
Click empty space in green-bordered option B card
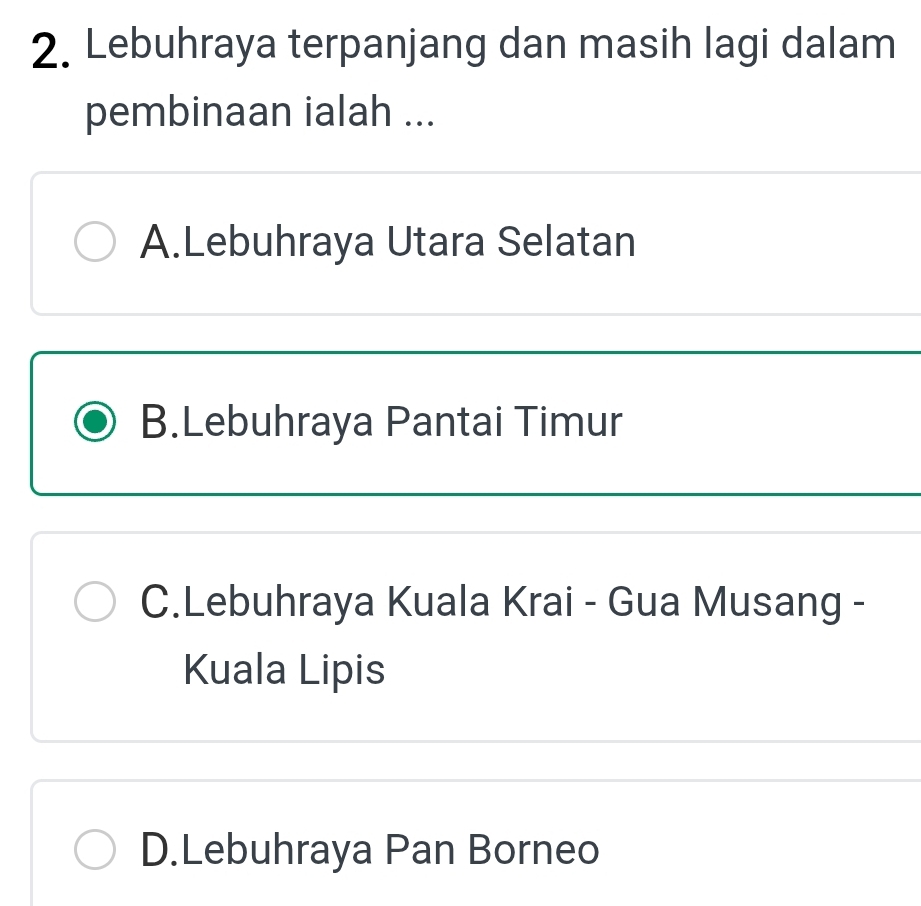click(780, 424)
